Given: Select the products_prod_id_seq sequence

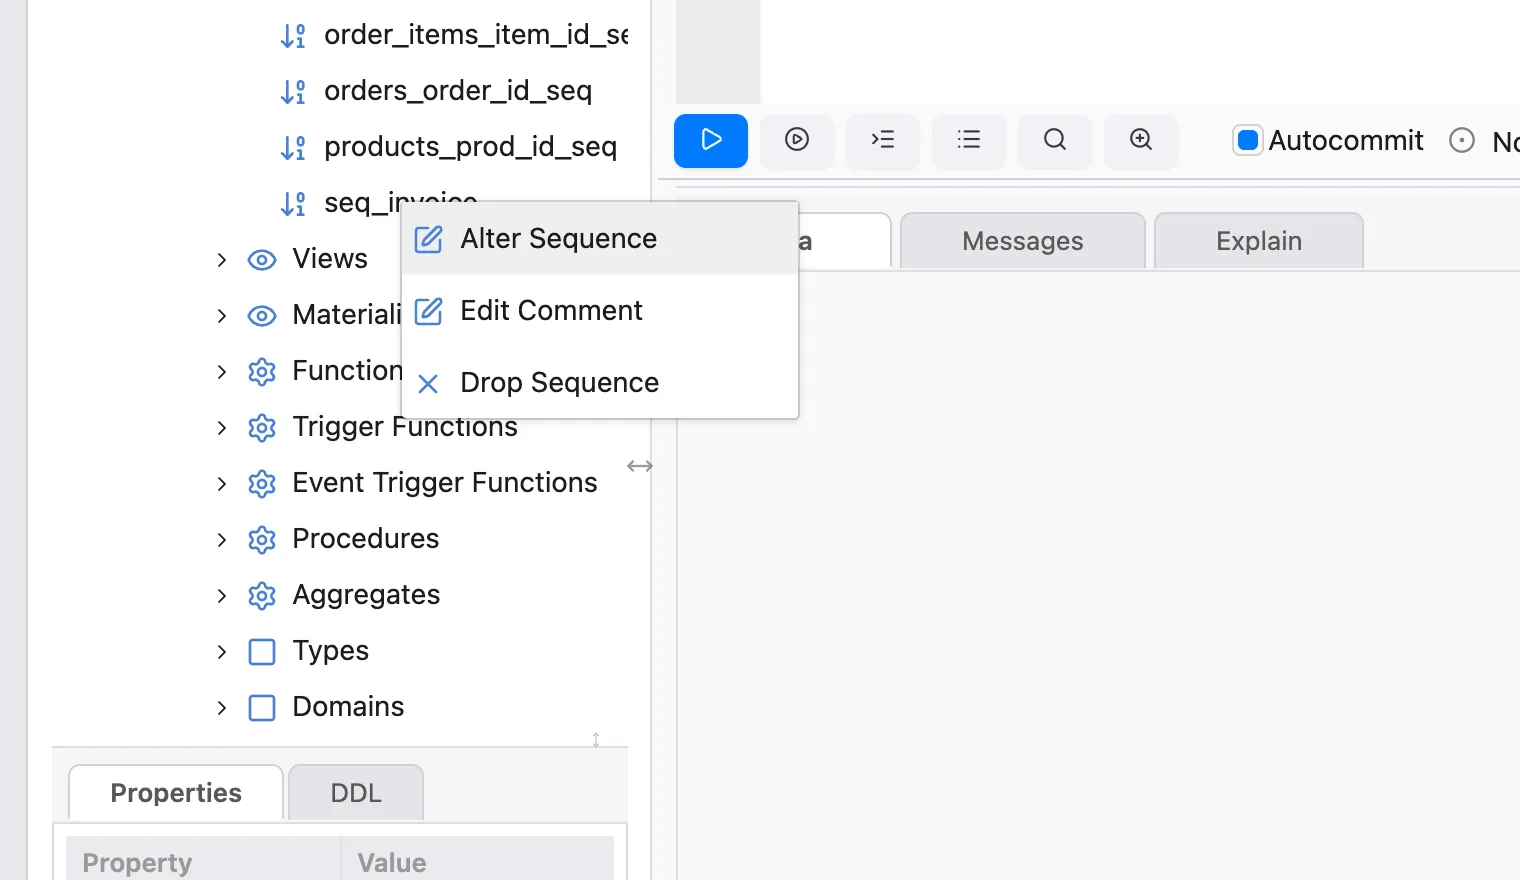Looking at the screenshot, I should pos(470,147).
